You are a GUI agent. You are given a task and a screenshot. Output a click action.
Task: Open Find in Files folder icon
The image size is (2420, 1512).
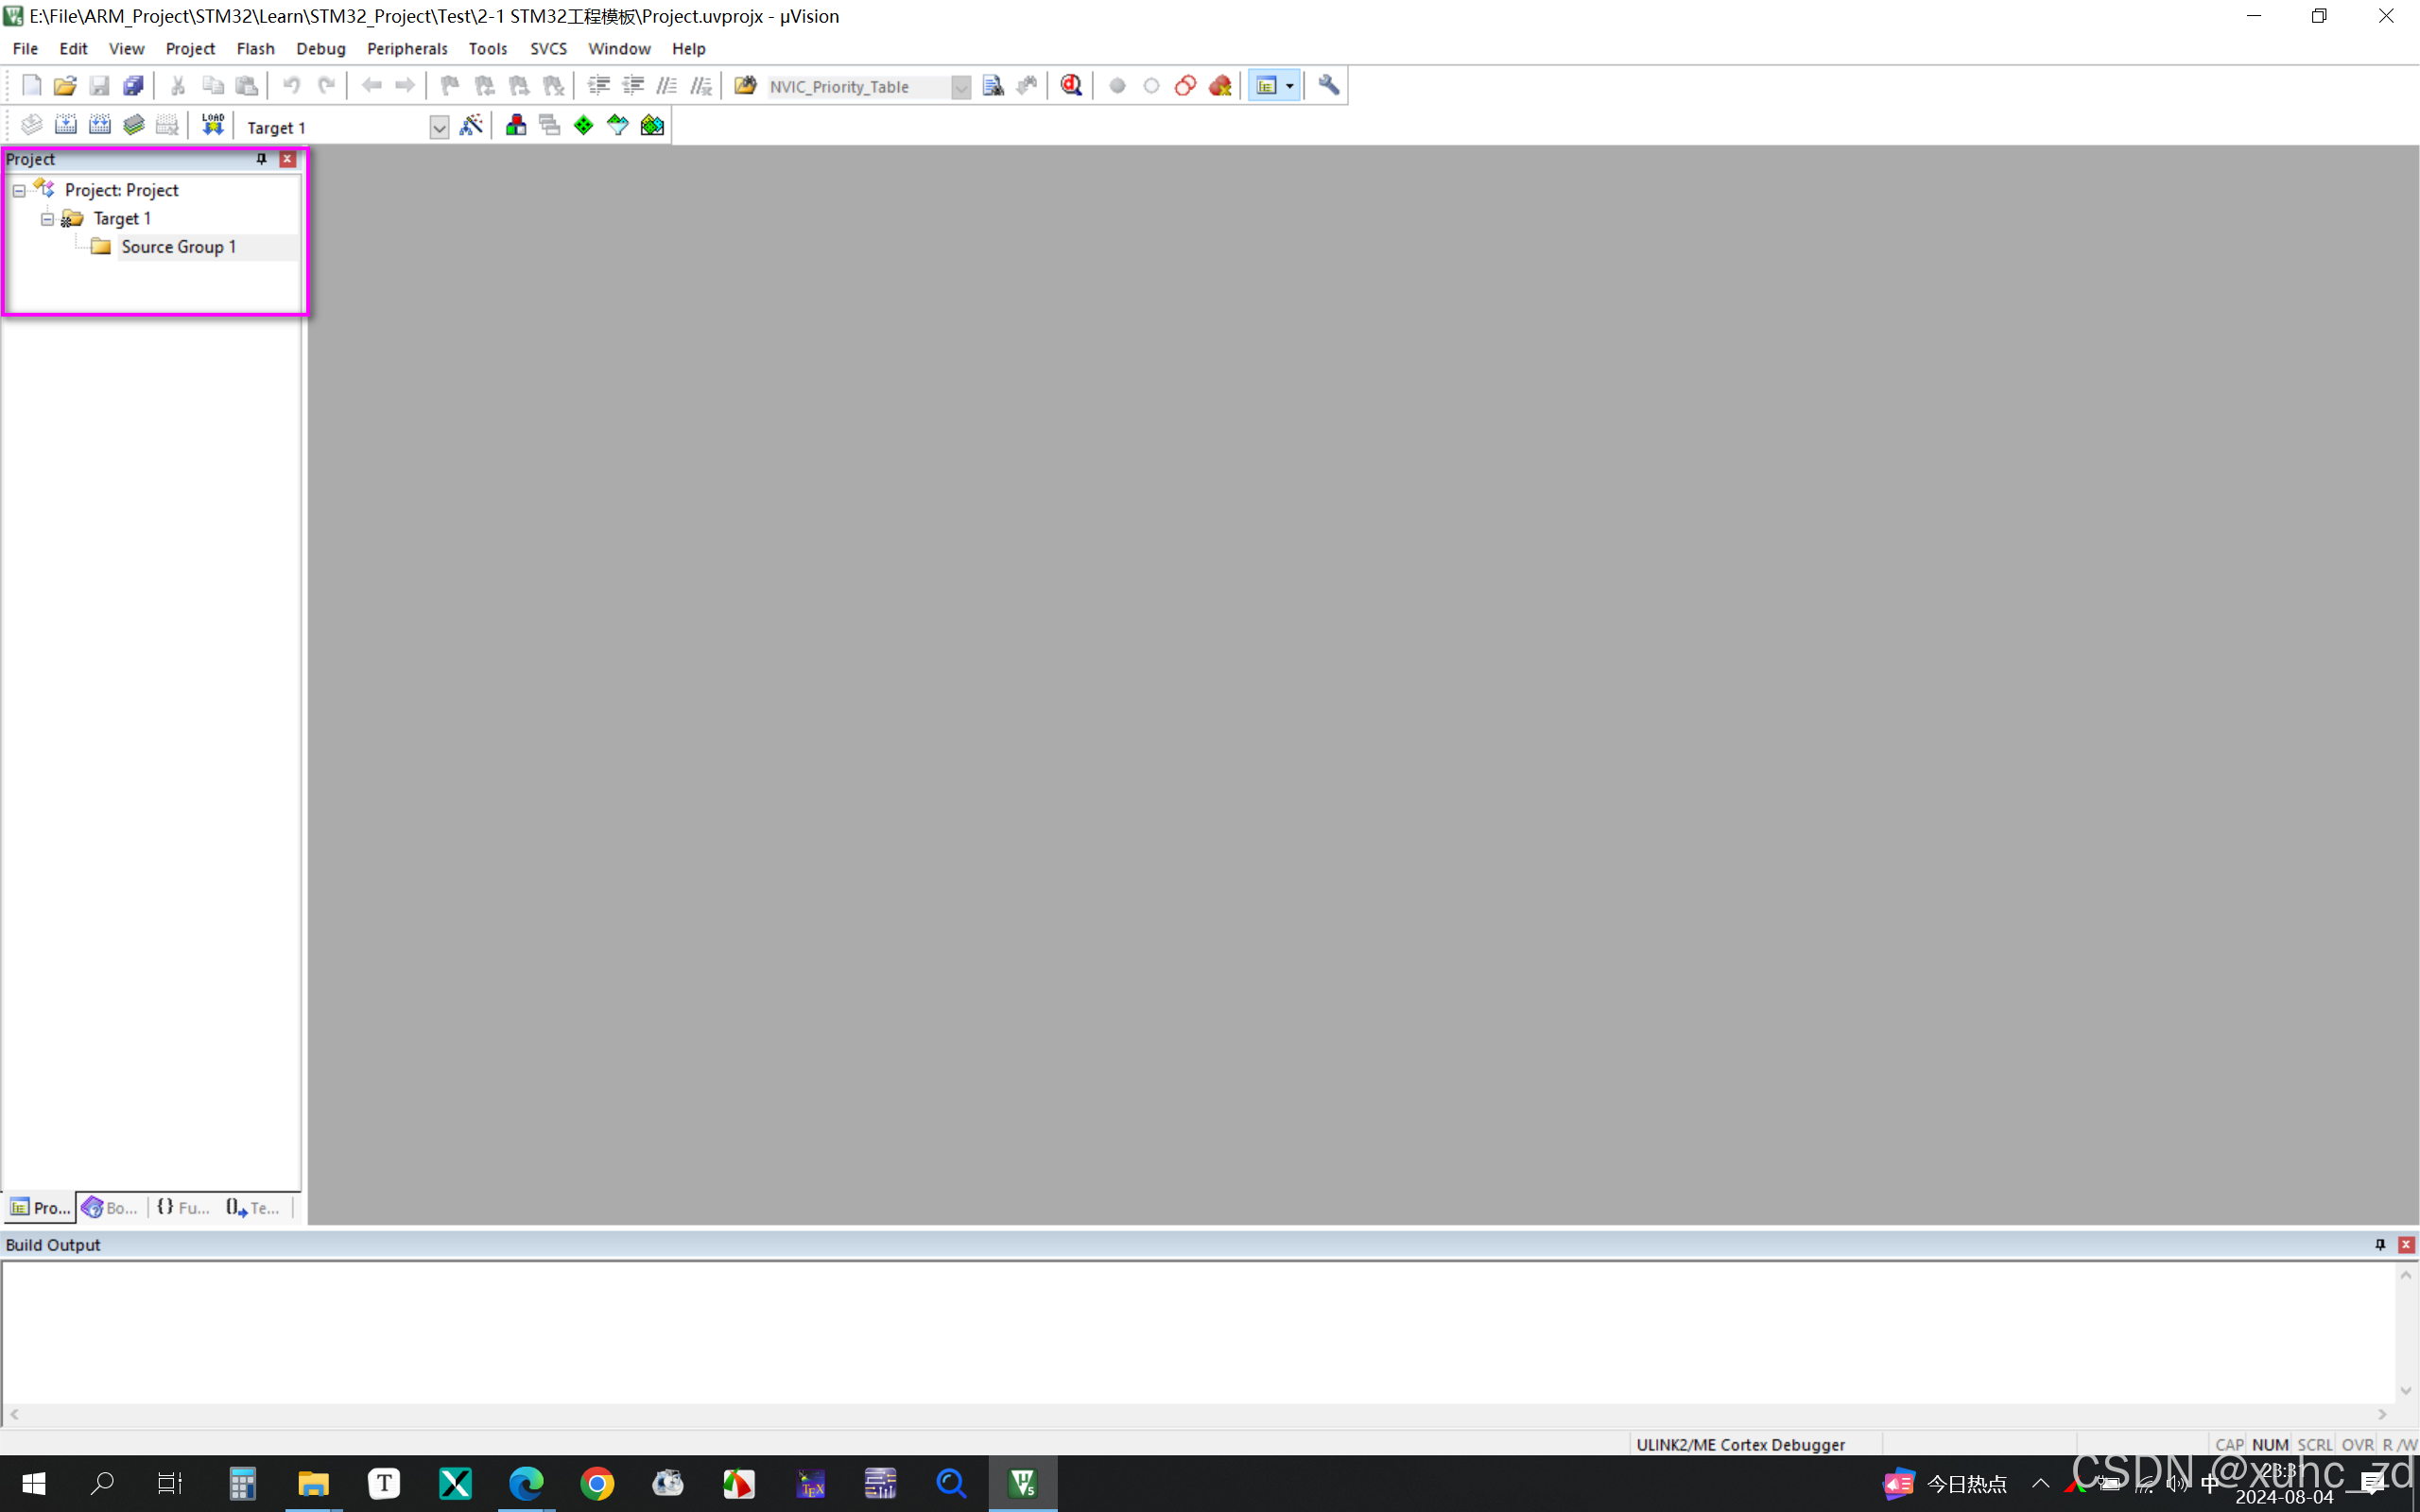(x=746, y=86)
